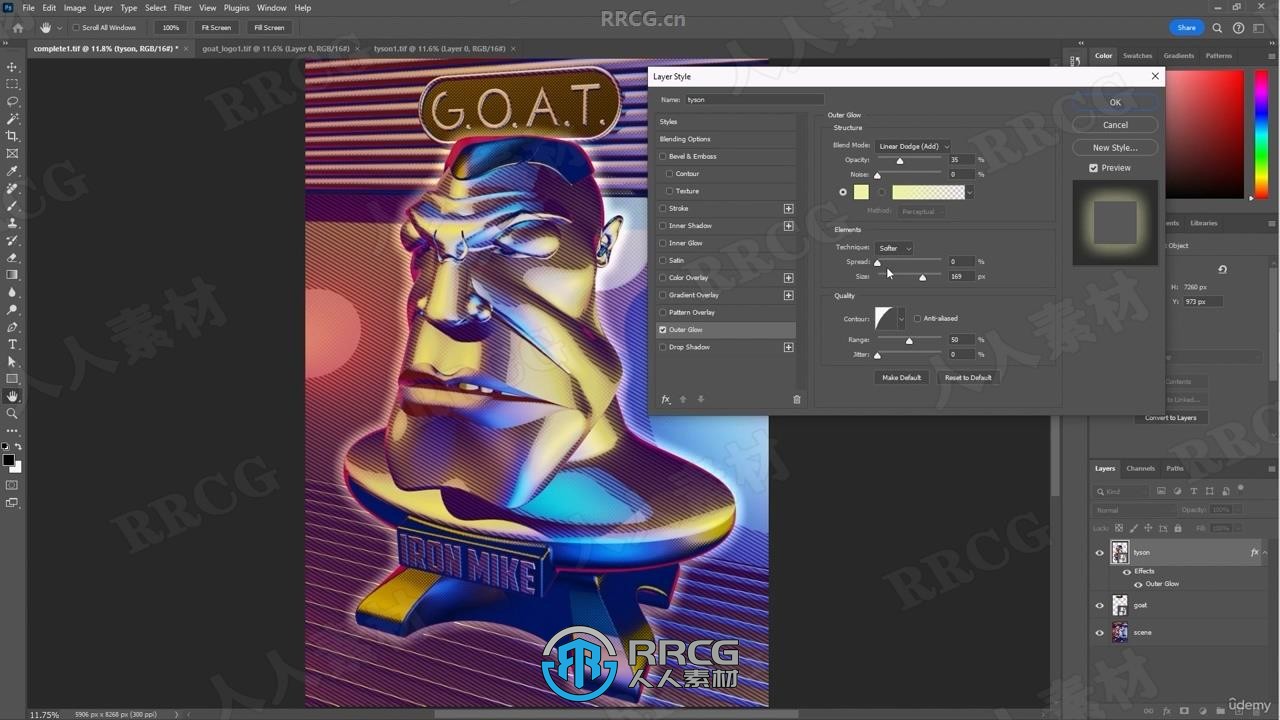Select the Crop tool
This screenshot has height=720, width=1280.
tap(12, 136)
